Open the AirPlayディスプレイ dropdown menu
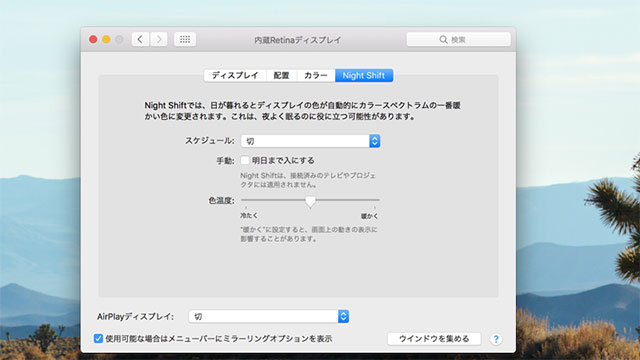640x360 pixels. coord(269,316)
